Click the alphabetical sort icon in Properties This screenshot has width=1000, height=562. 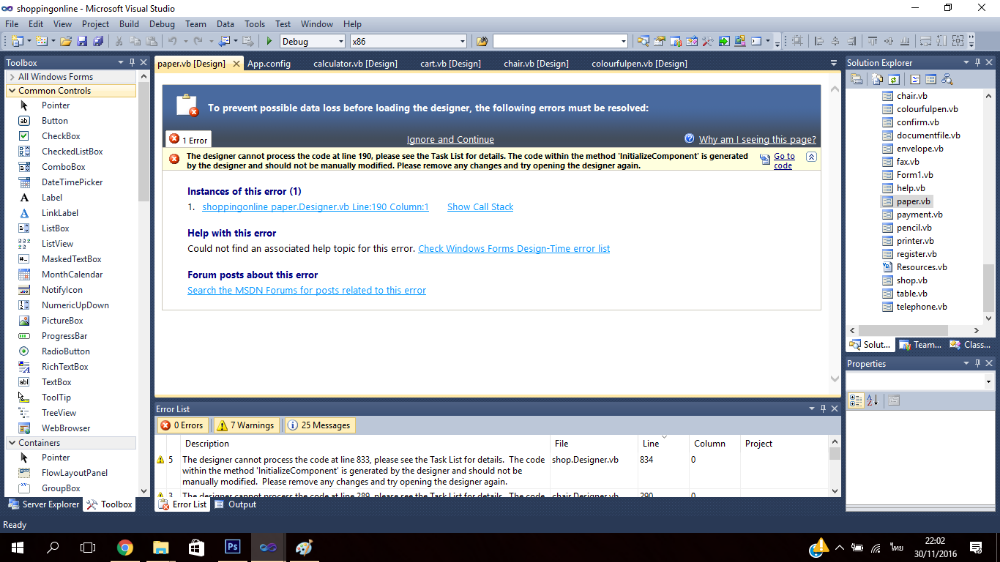tap(872, 400)
